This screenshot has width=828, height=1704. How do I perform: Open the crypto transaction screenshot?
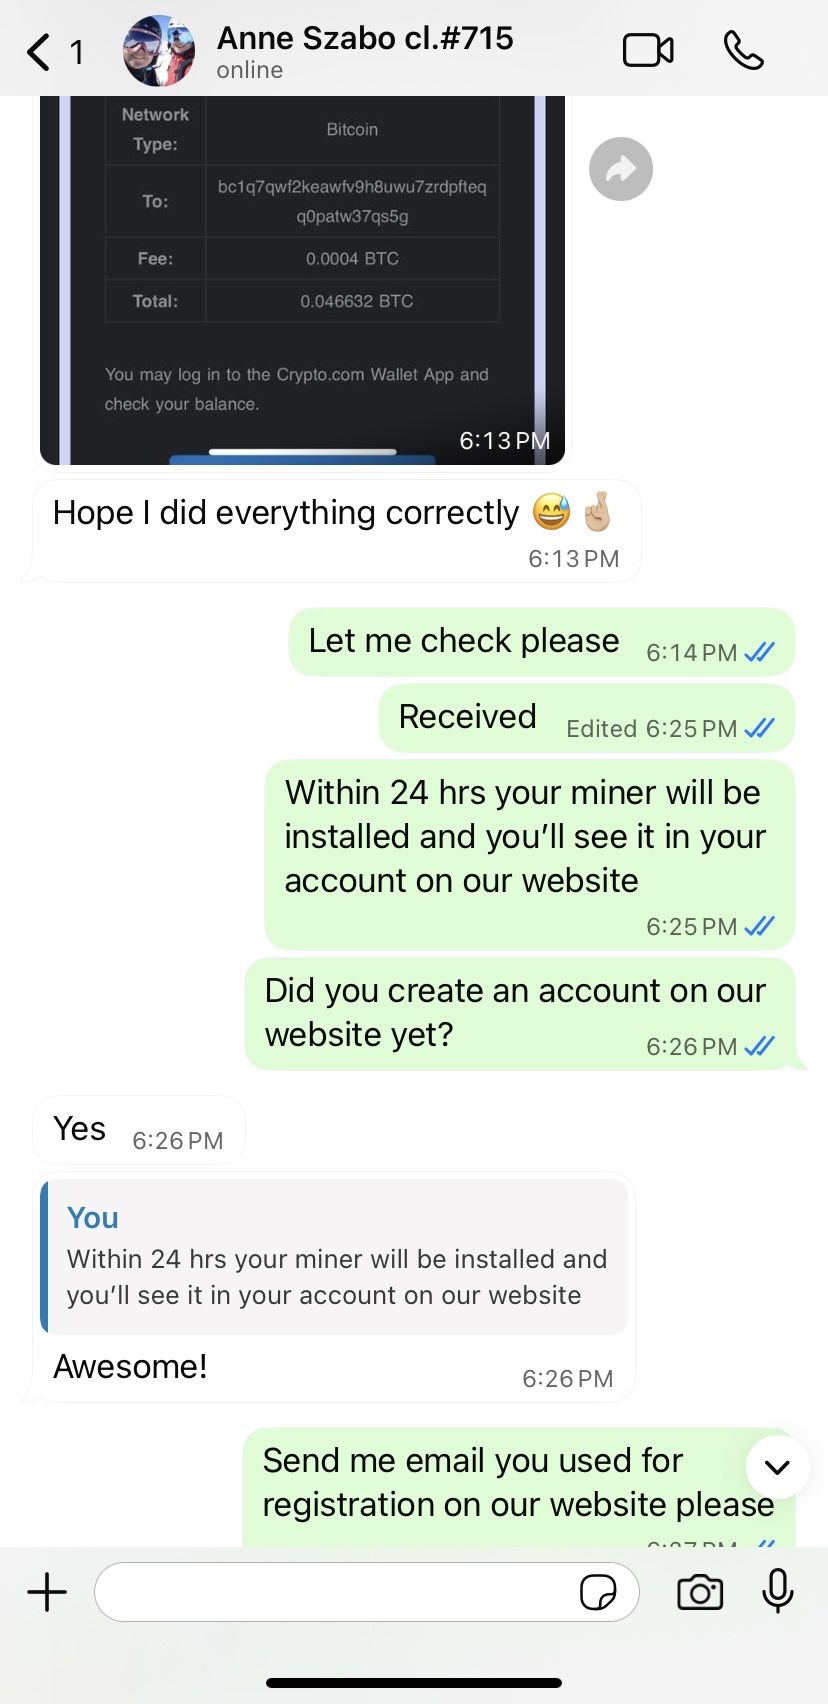(x=302, y=281)
